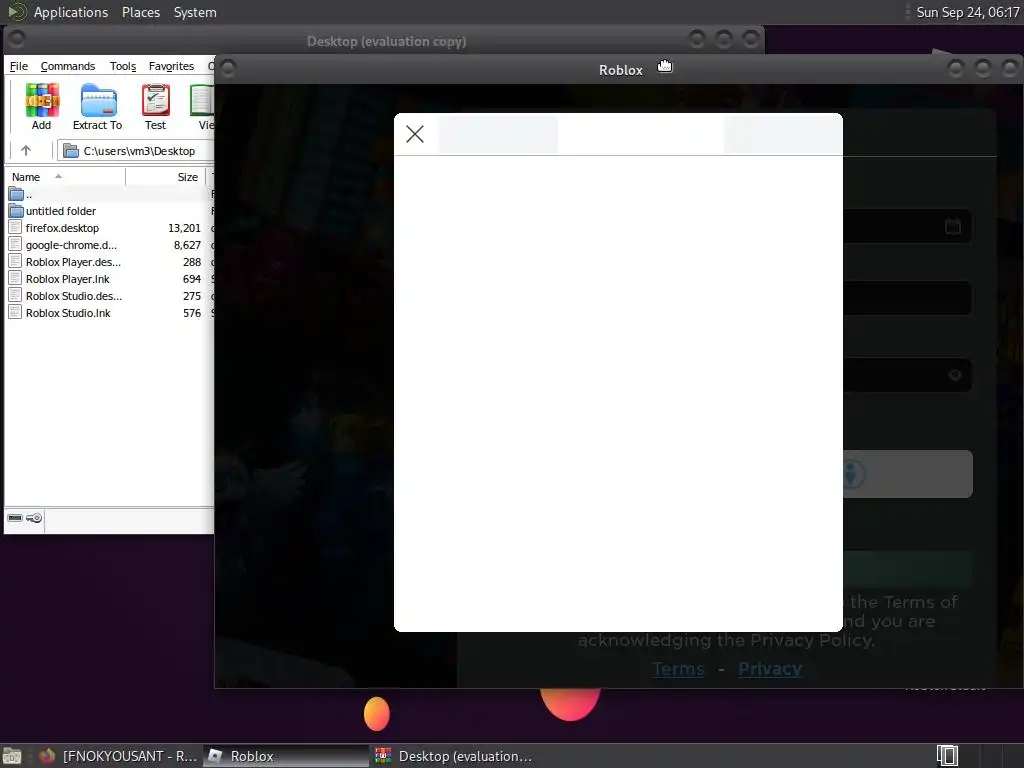Click the firefox.desktop file icon

(x=15, y=227)
